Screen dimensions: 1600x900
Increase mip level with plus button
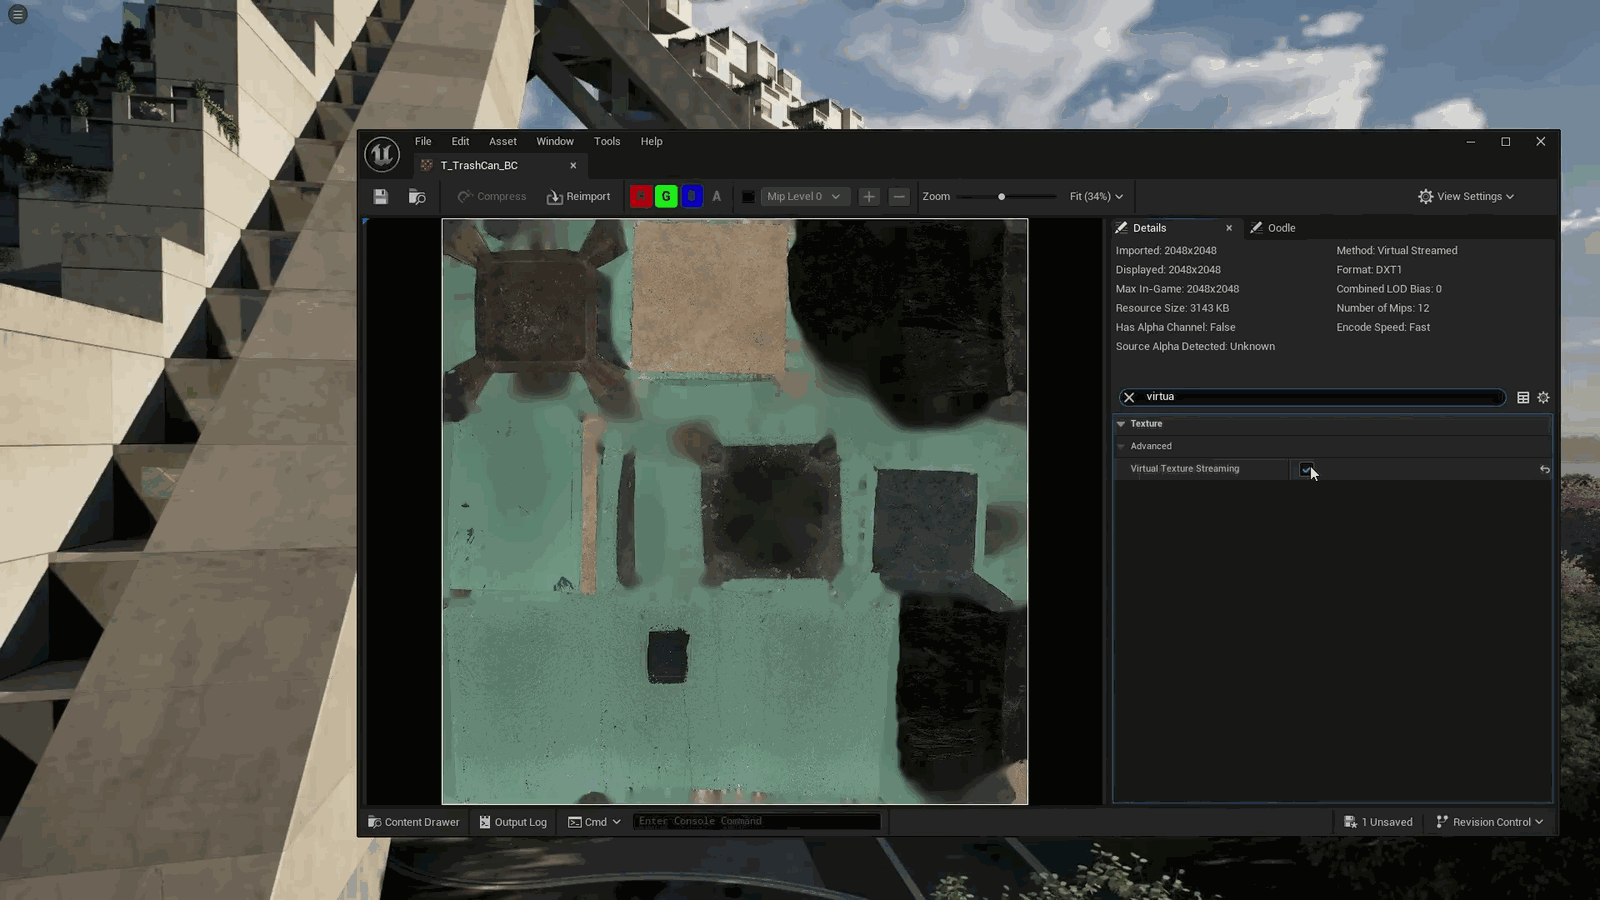869,197
